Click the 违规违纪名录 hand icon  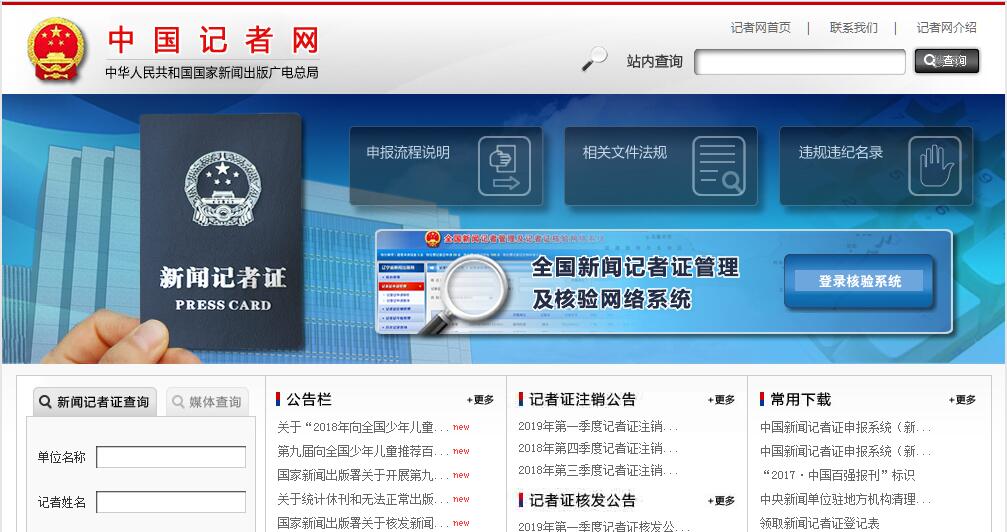[x=934, y=165]
